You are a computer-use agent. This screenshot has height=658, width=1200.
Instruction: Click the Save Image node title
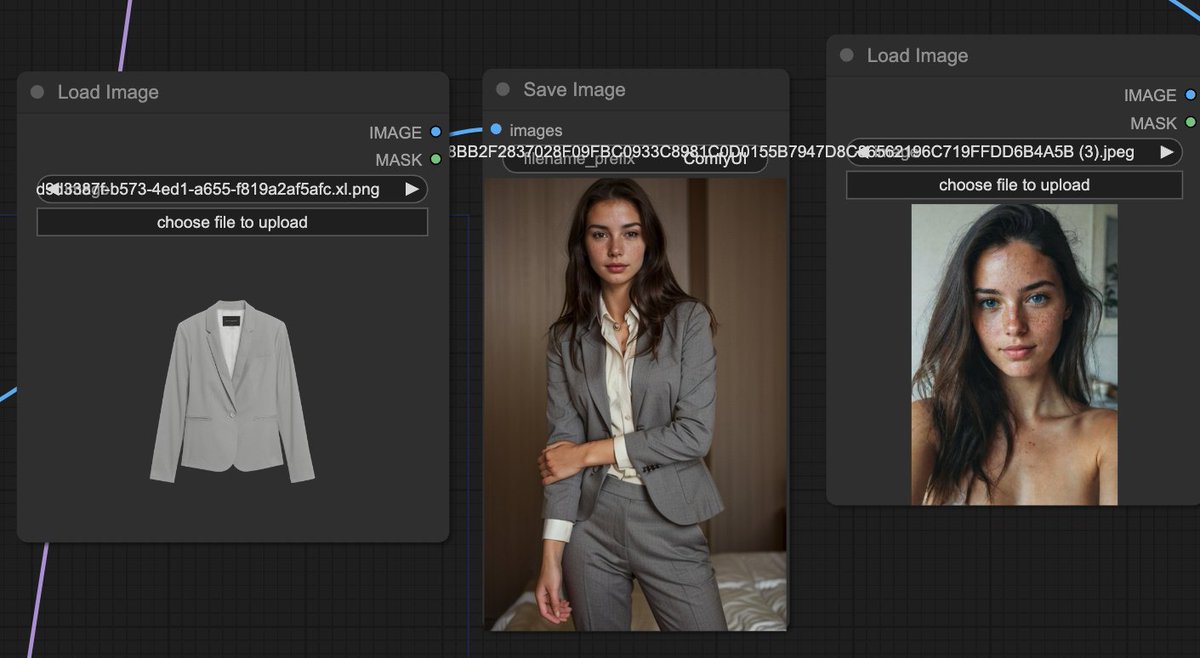click(574, 90)
